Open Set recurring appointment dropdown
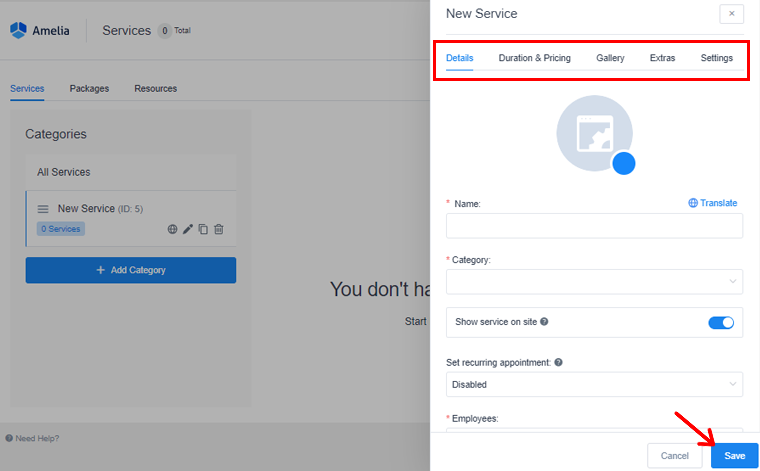 coord(594,384)
